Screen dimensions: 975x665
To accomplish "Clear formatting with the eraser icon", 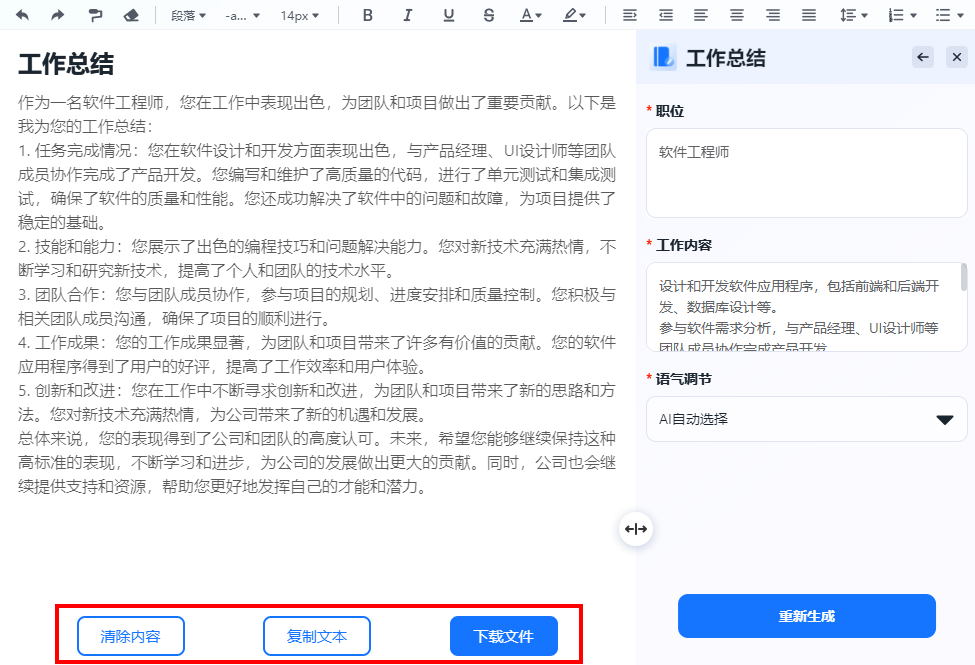I will [x=130, y=15].
